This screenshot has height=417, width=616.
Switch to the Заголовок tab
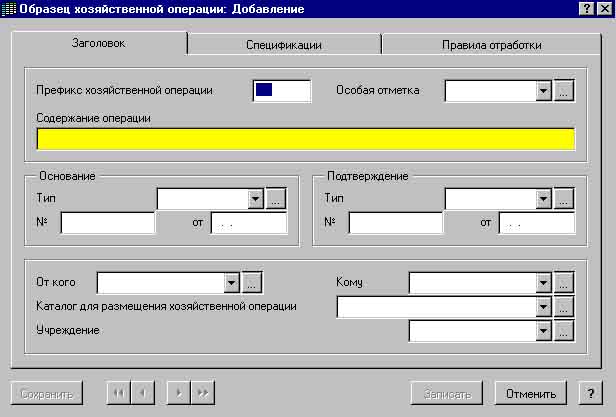pyautogui.click(x=99, y=43)
